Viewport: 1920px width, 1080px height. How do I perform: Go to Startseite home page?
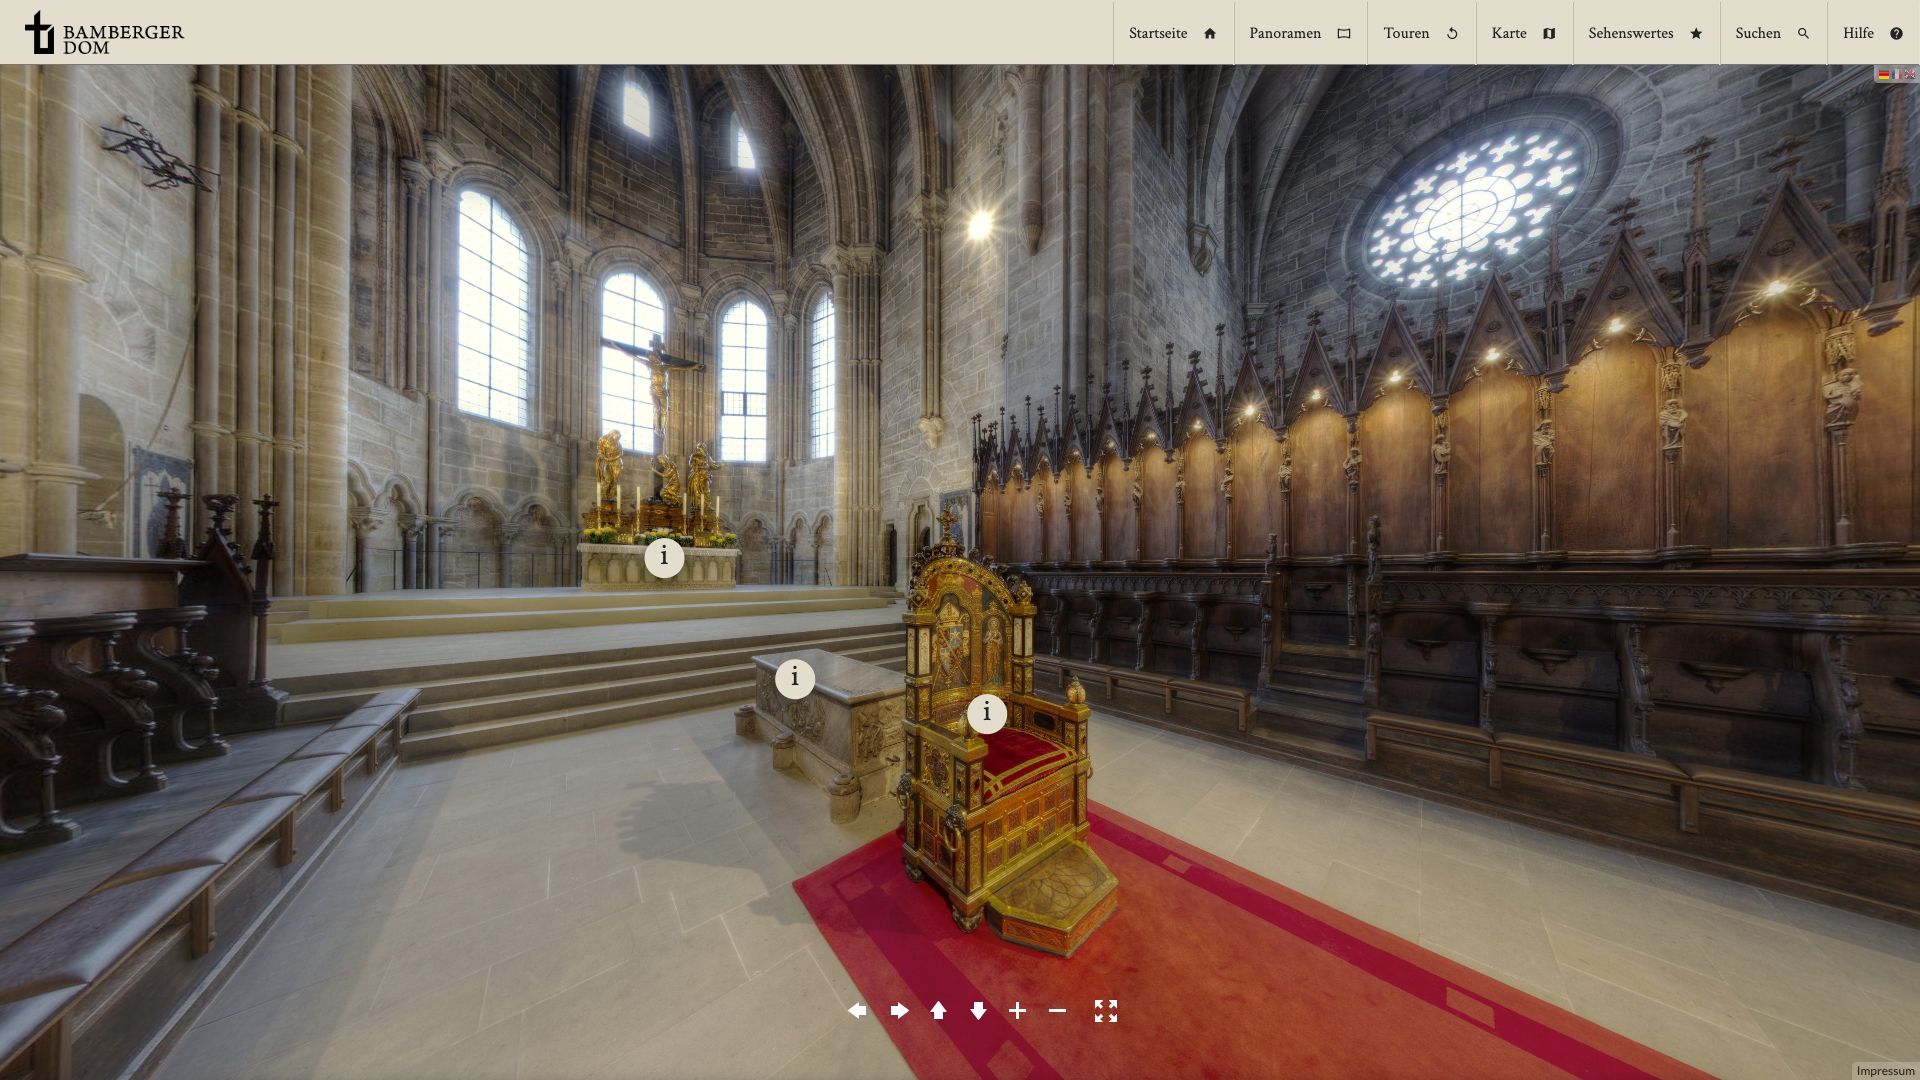coord(1172,33)
